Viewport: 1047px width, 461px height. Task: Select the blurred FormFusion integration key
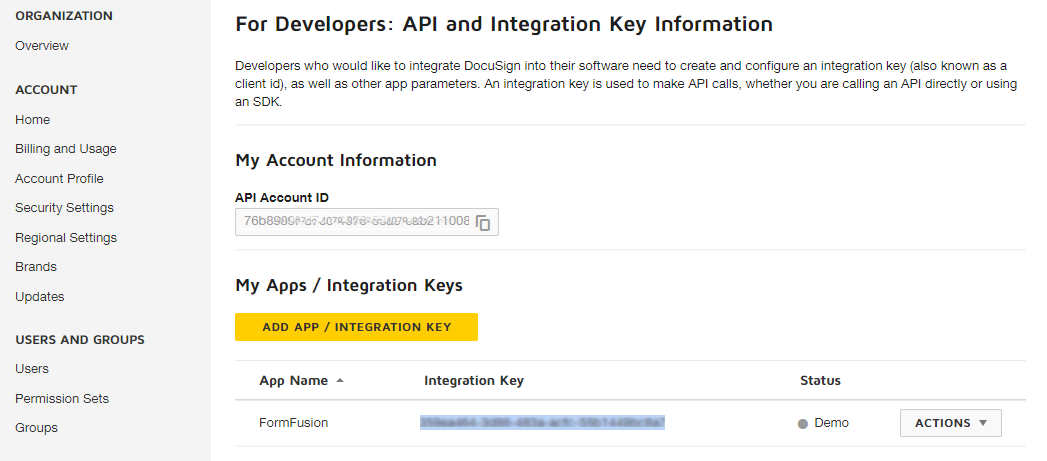pyautogui.click(x=542, y=423)
